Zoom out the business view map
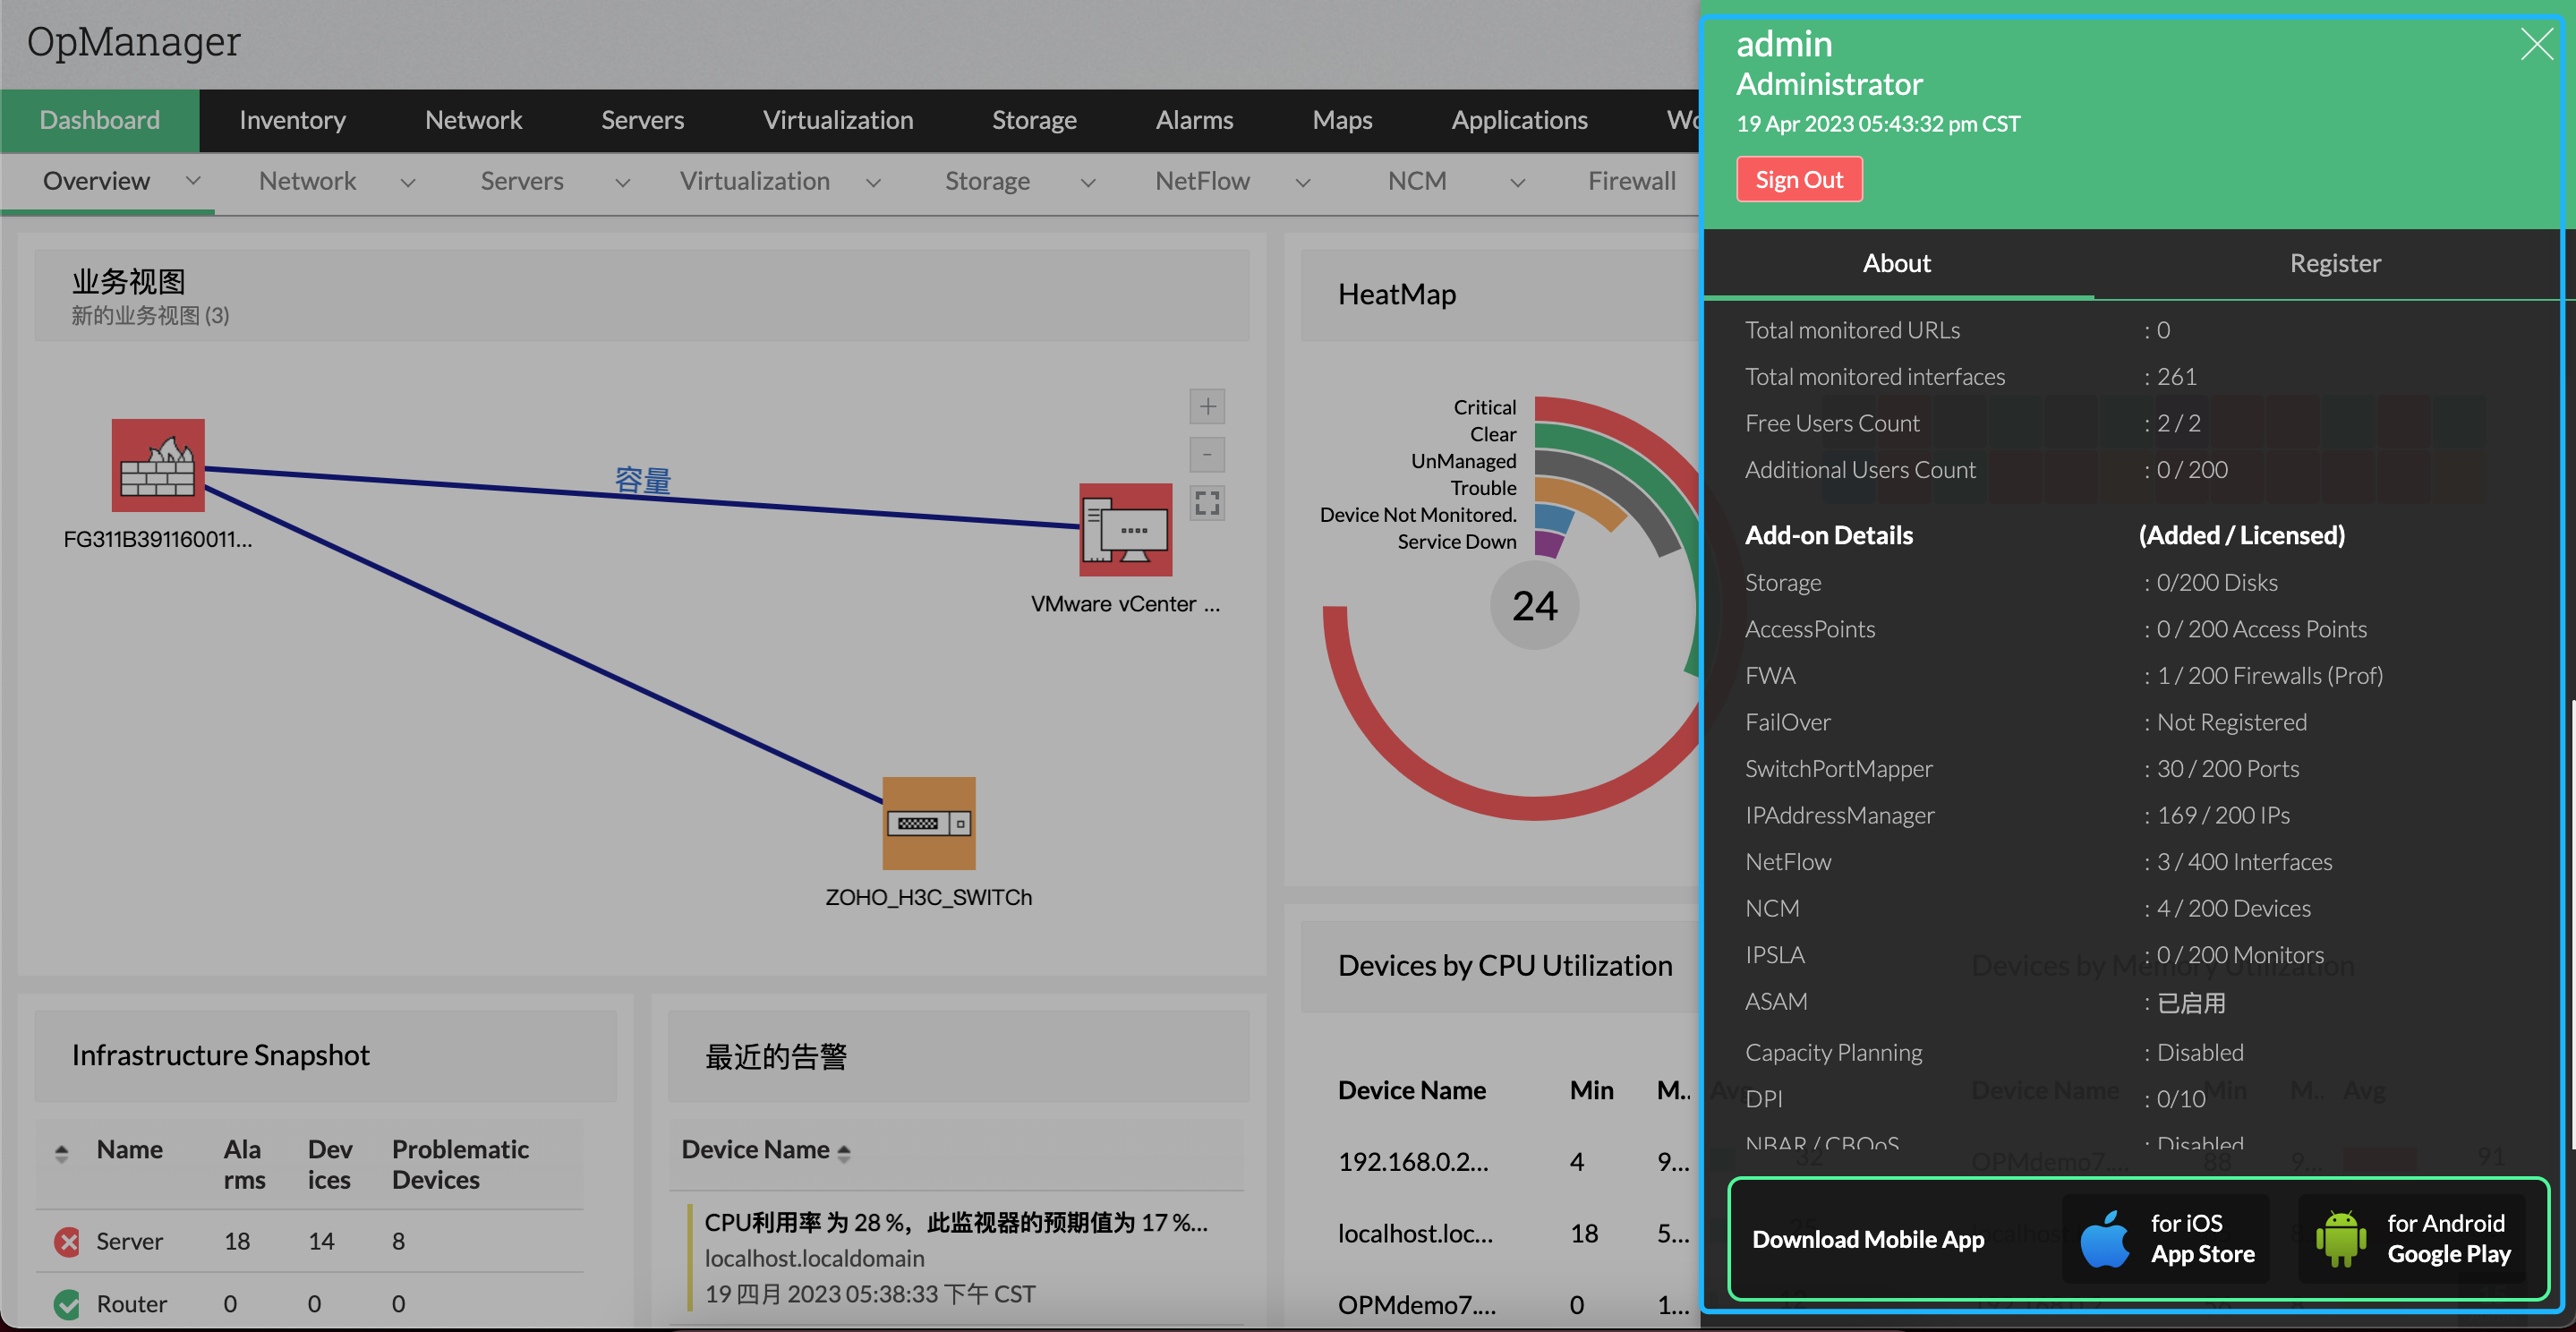Viewport: 2576px width, 1332px height. click(1207, 455)
